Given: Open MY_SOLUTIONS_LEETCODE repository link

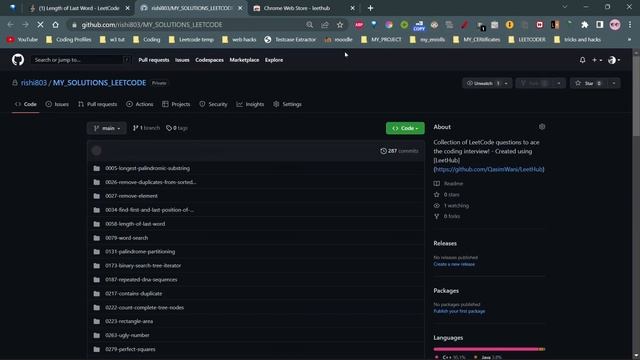Looking at the screenshot, I should (x=99, y=83).
